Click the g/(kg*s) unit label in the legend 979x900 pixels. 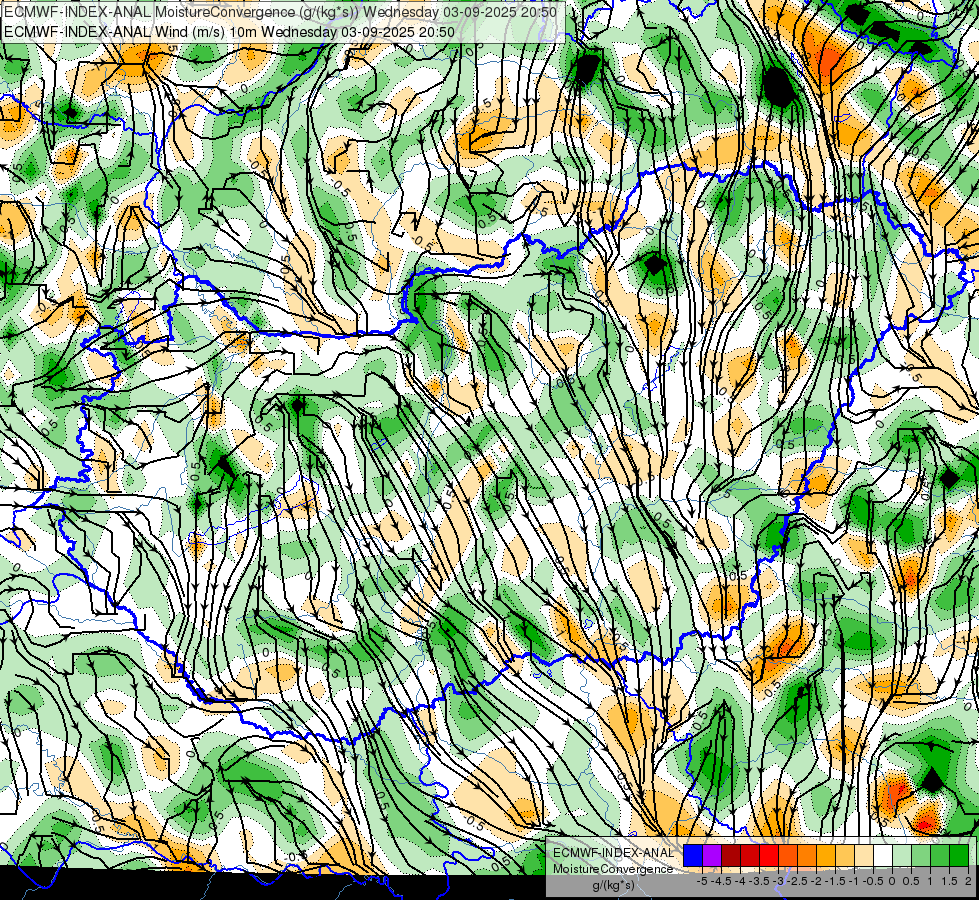pos(614,886)
